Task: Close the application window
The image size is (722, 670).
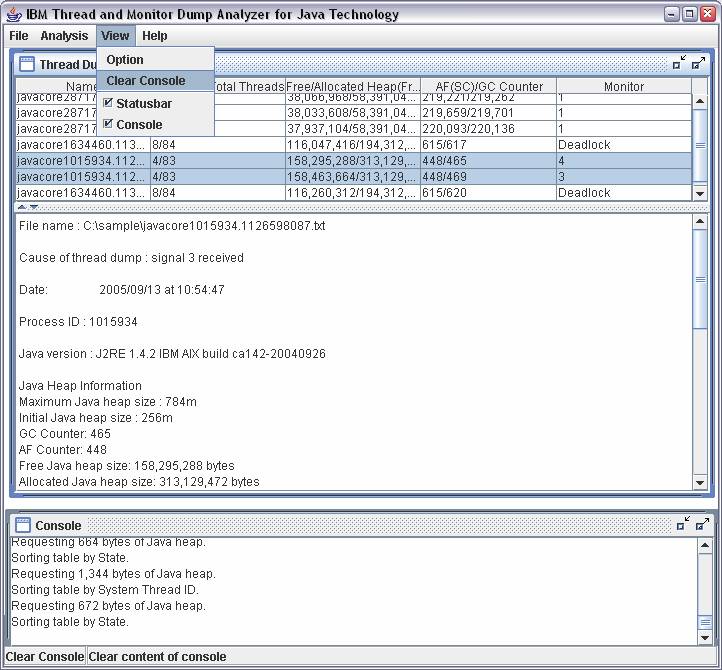Action: point(708,14)
